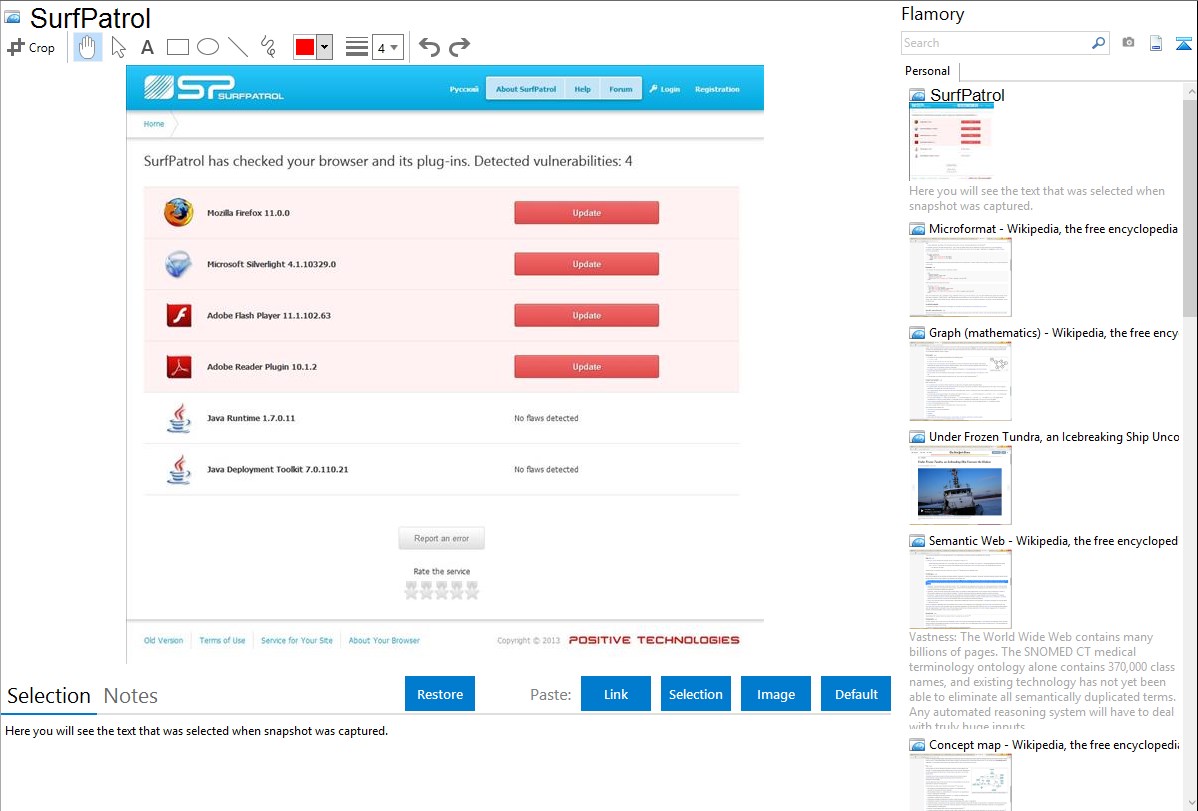Activate the hand pan tool
1198x811 pixels.
click(88, 47)
